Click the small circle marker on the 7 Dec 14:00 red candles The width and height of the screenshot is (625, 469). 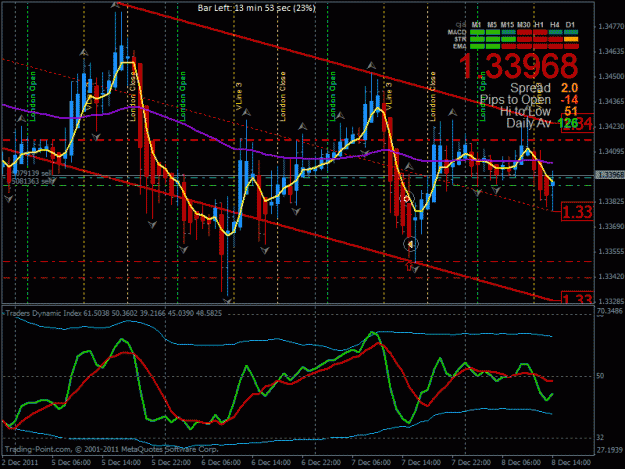pos(407,198)
